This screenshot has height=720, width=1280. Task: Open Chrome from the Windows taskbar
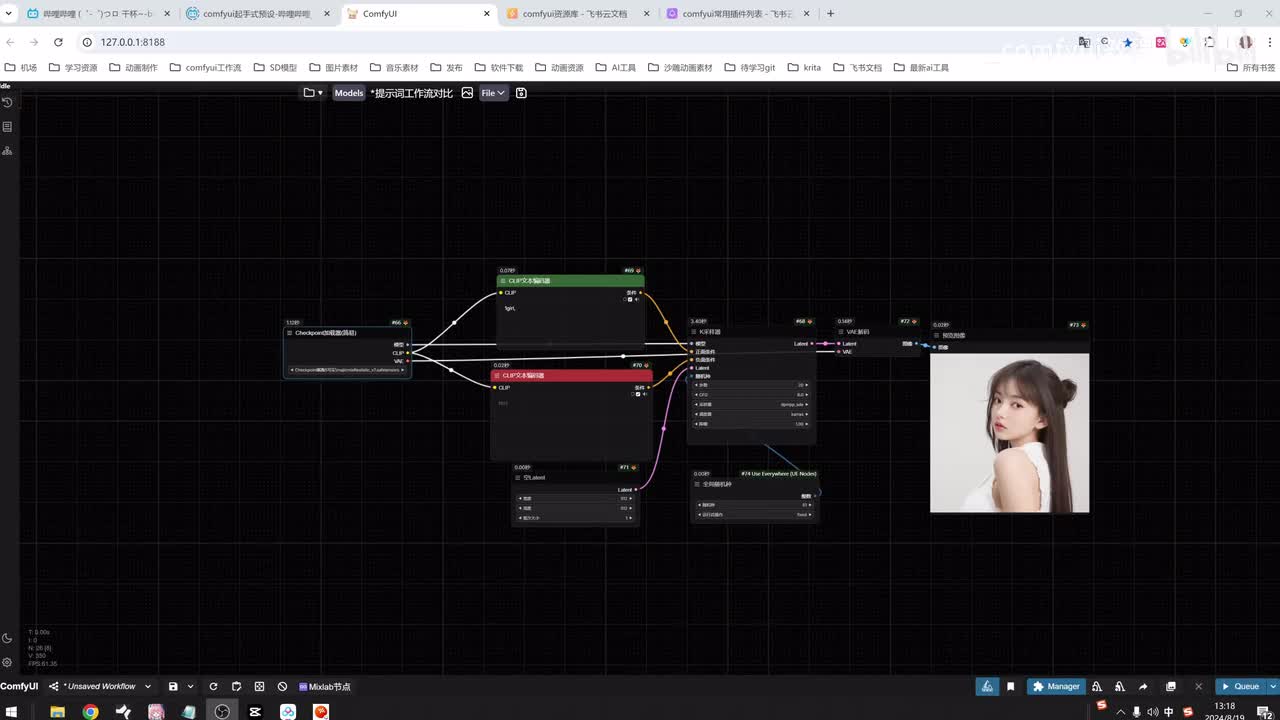[90, 712]
